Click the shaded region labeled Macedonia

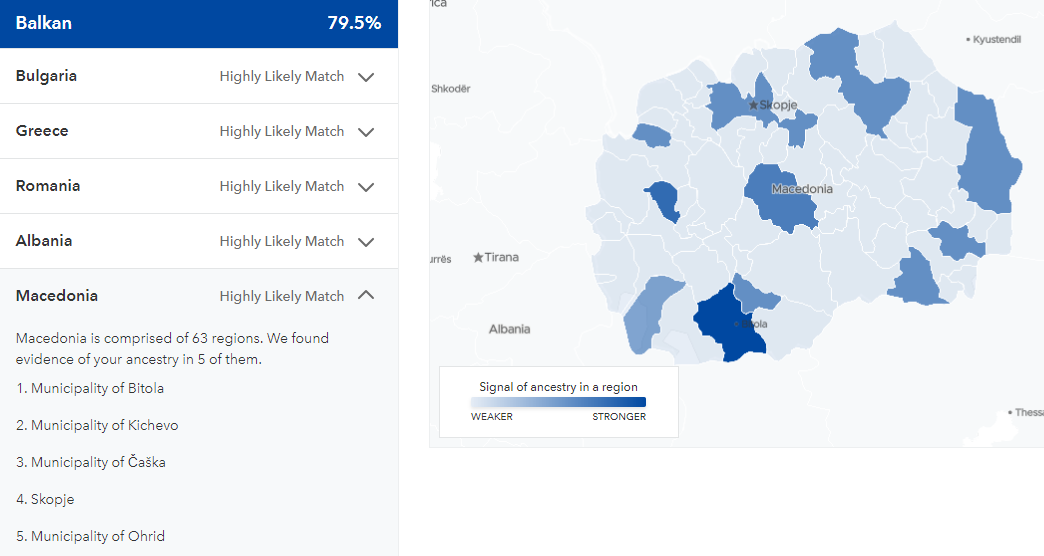780,198
